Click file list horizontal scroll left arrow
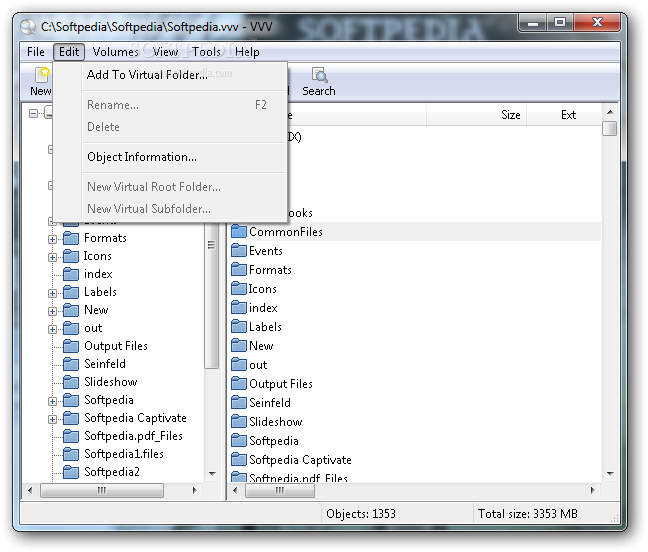This screenshot has width=648, height=552. pos(235,490)
